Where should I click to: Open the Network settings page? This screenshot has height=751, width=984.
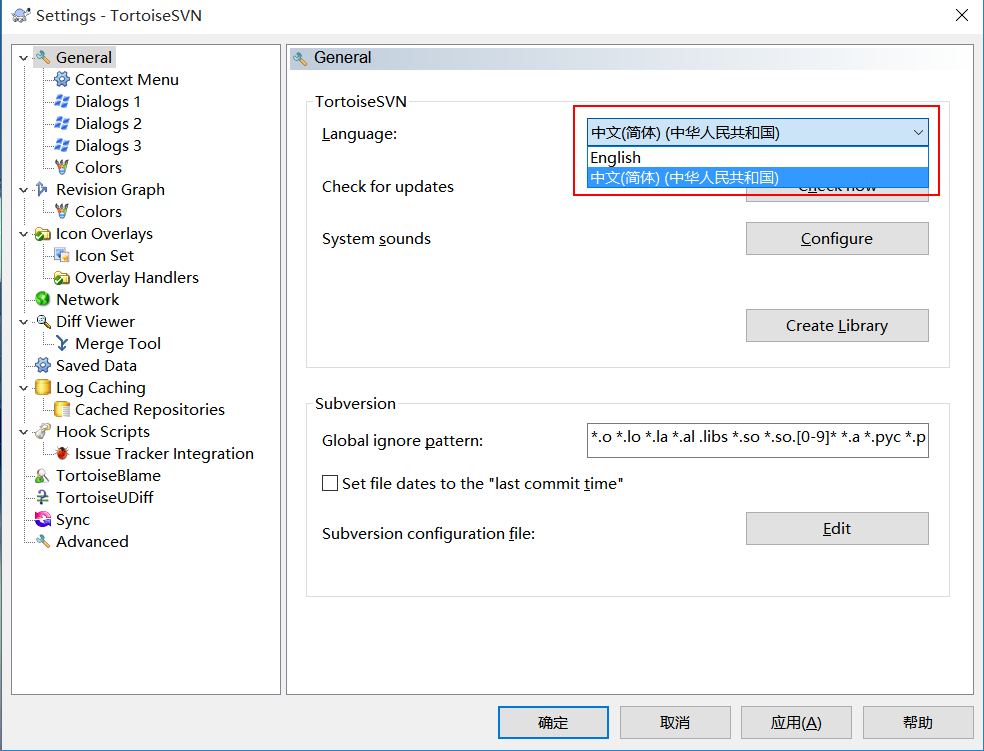[87, 299]
